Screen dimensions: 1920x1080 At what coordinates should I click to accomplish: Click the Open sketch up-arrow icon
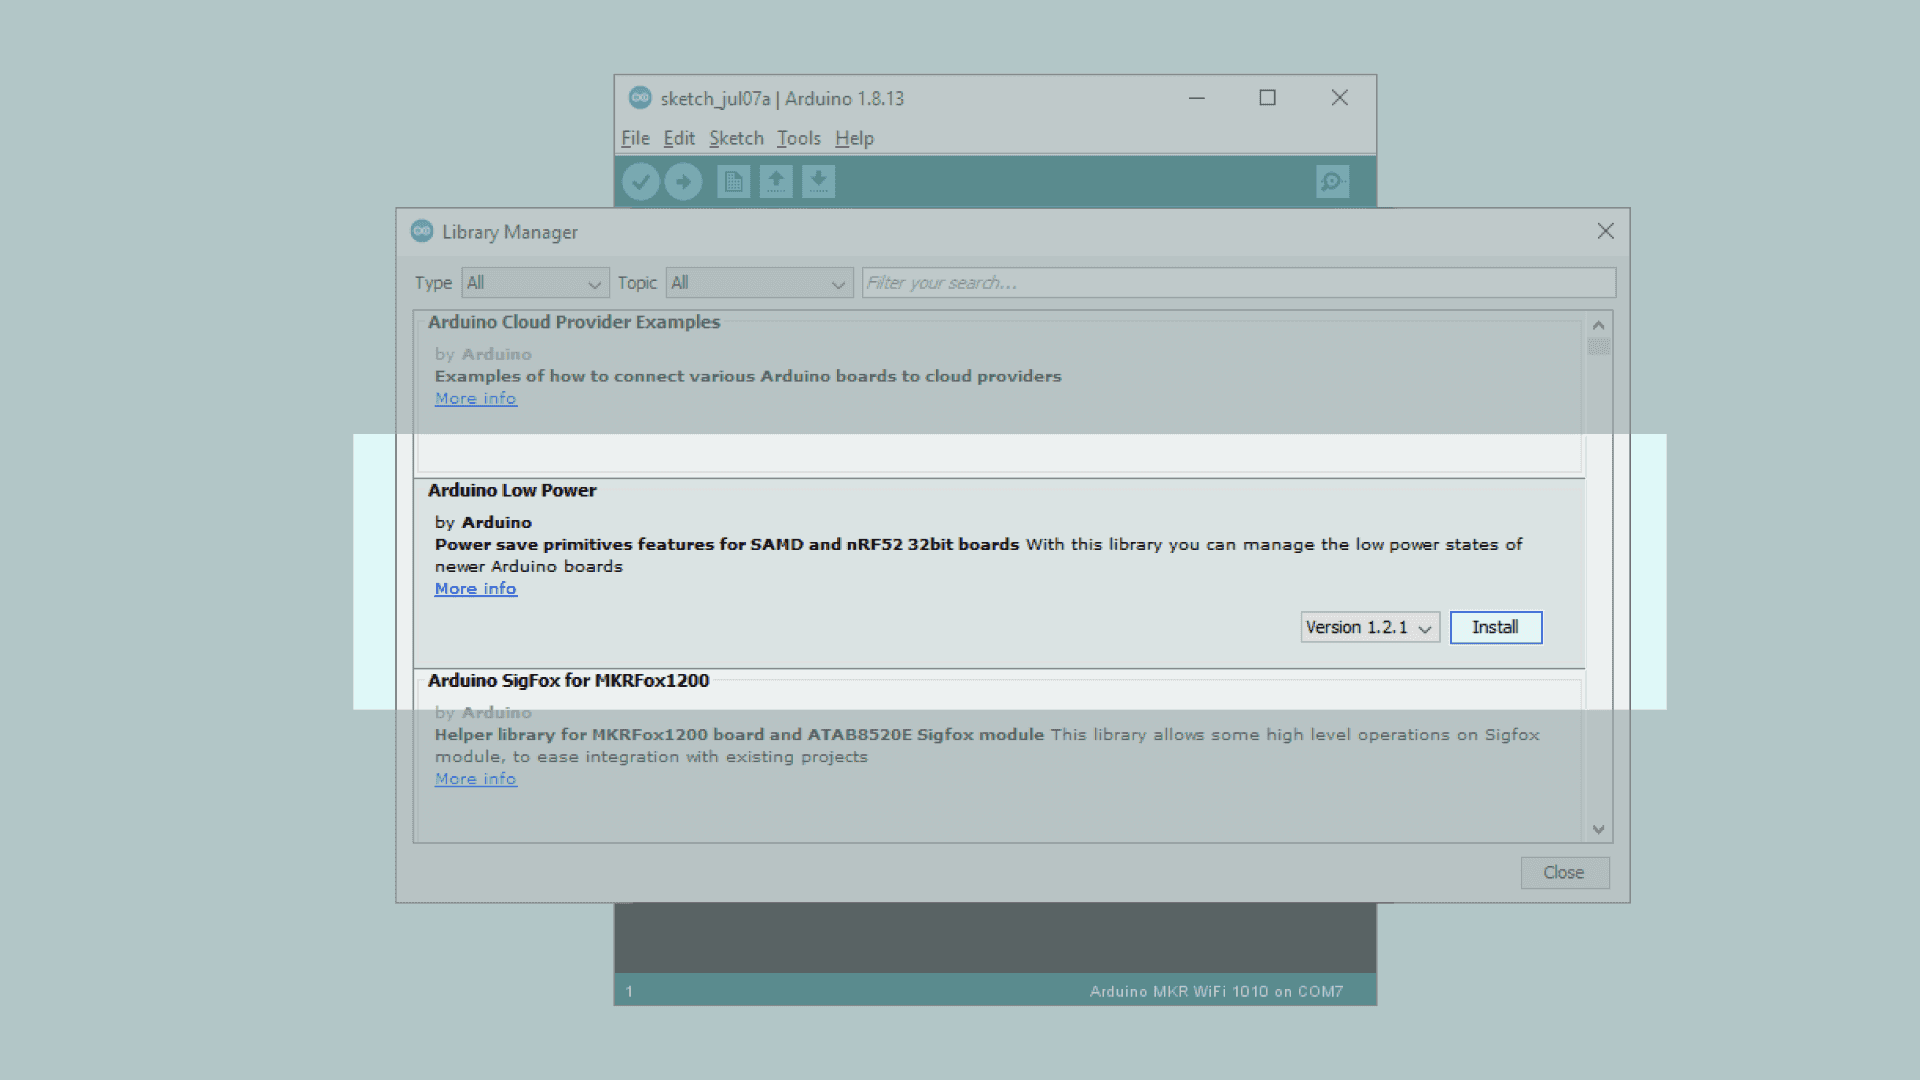(x=776, y=182)
